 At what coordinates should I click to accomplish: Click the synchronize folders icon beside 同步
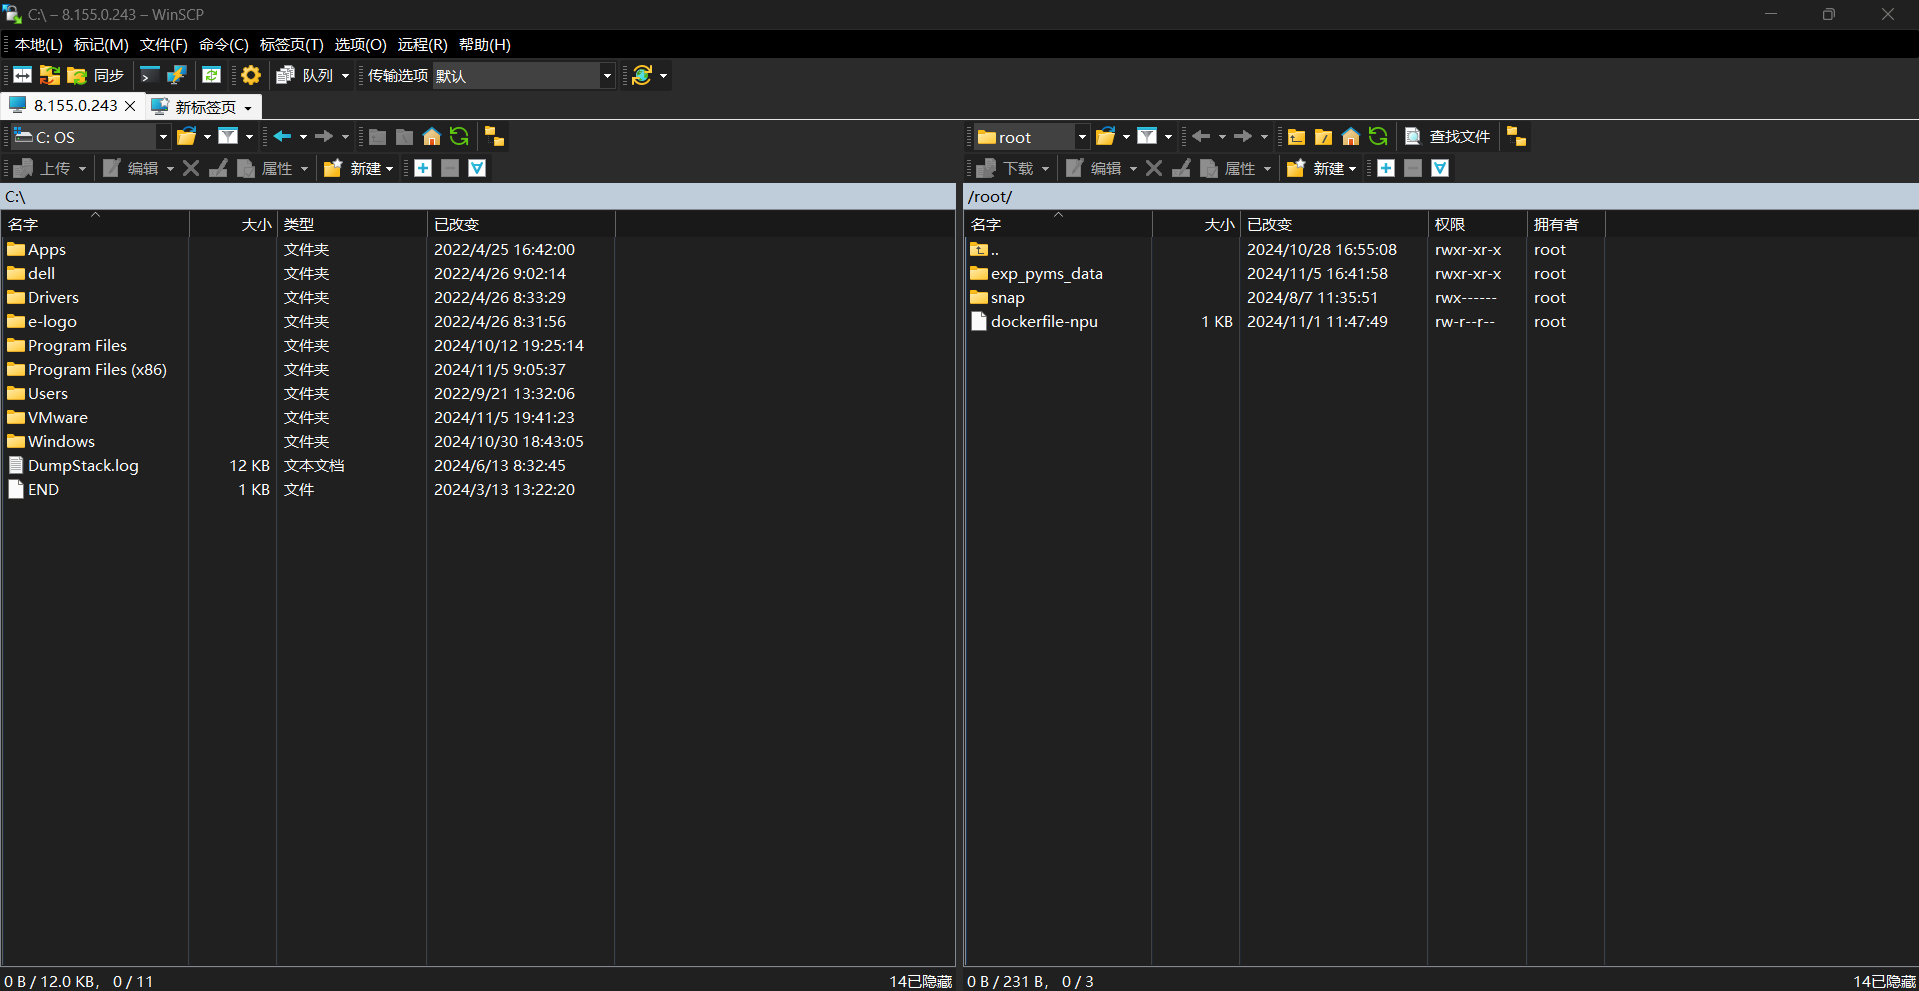click(x=77, y=75)
